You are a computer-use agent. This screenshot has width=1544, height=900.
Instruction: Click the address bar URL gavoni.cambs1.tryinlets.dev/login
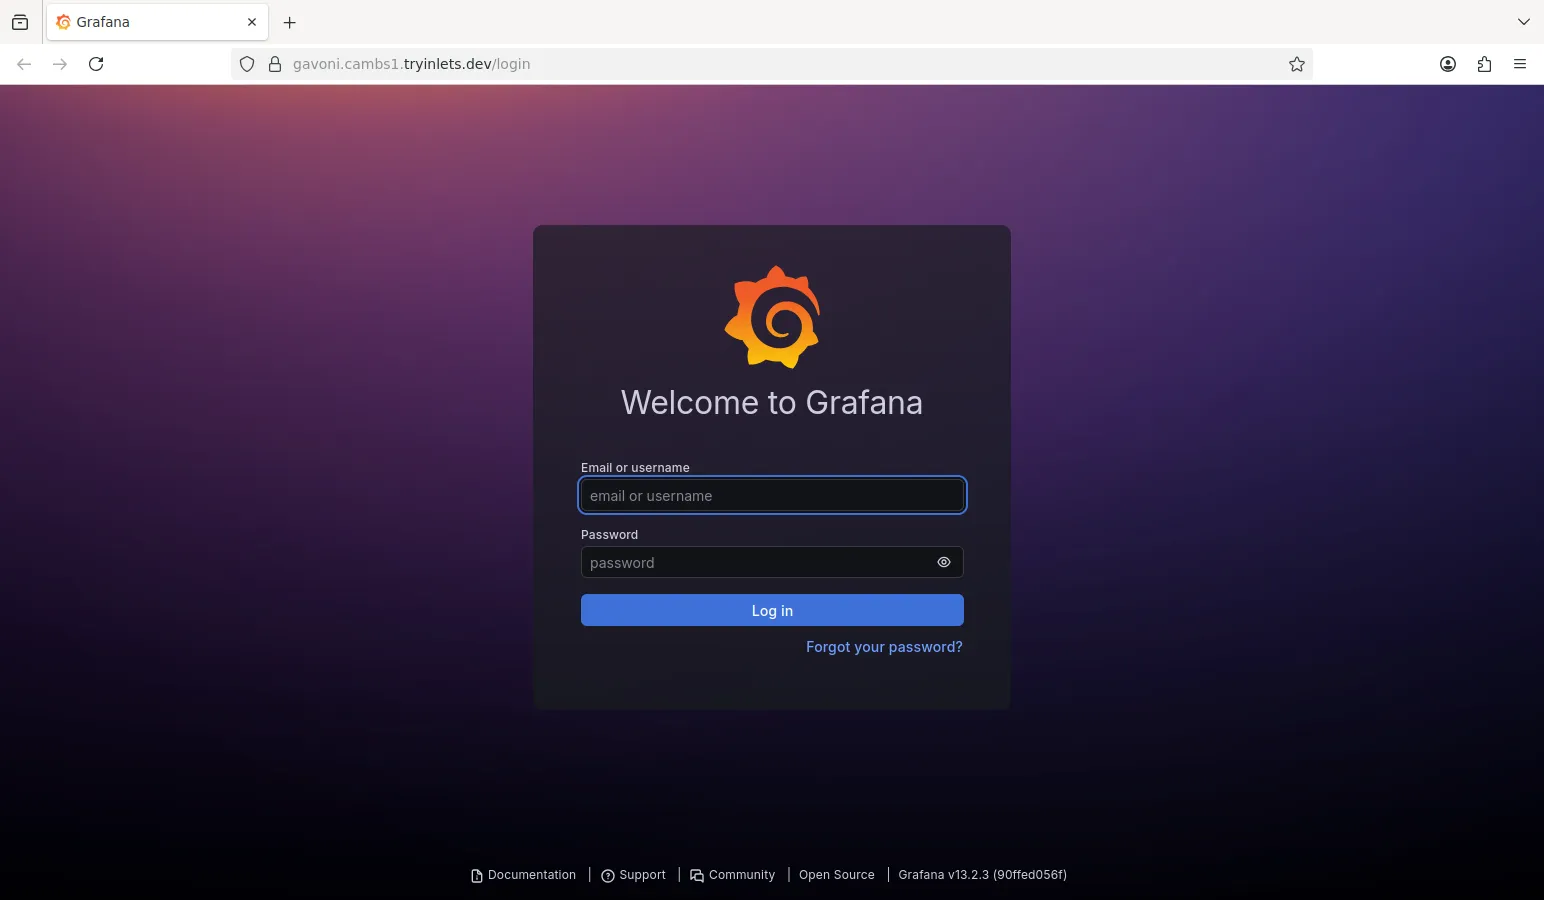[412, 64]
